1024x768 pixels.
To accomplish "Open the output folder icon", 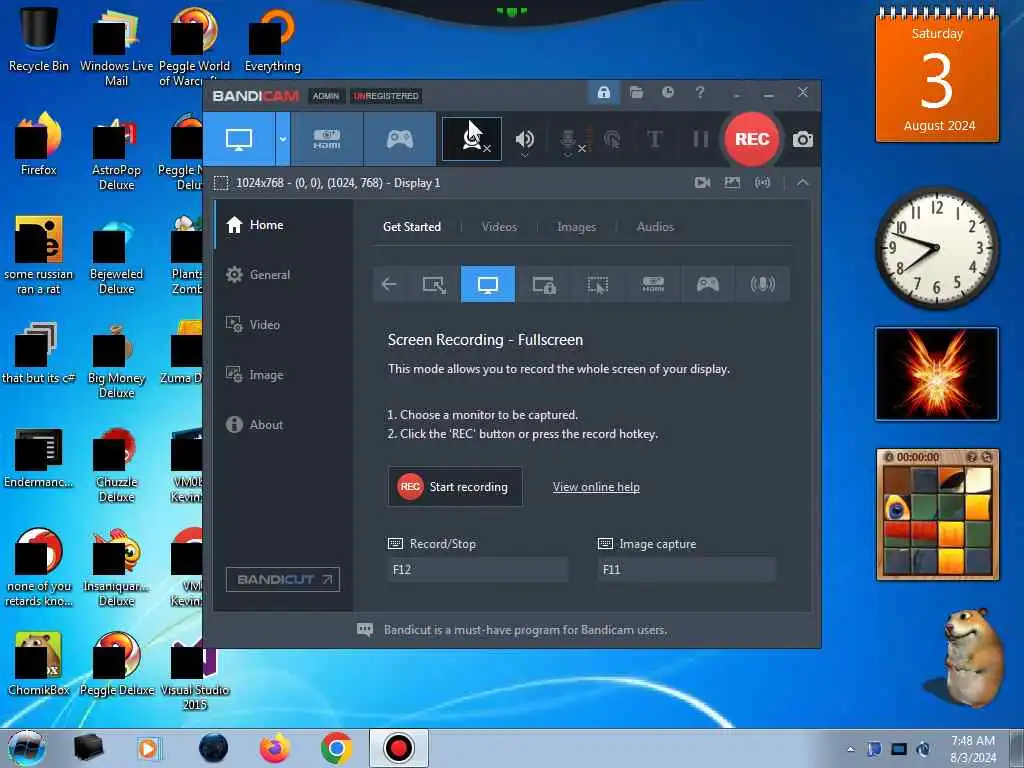I will pyautogui.click(x=636, y=92).
